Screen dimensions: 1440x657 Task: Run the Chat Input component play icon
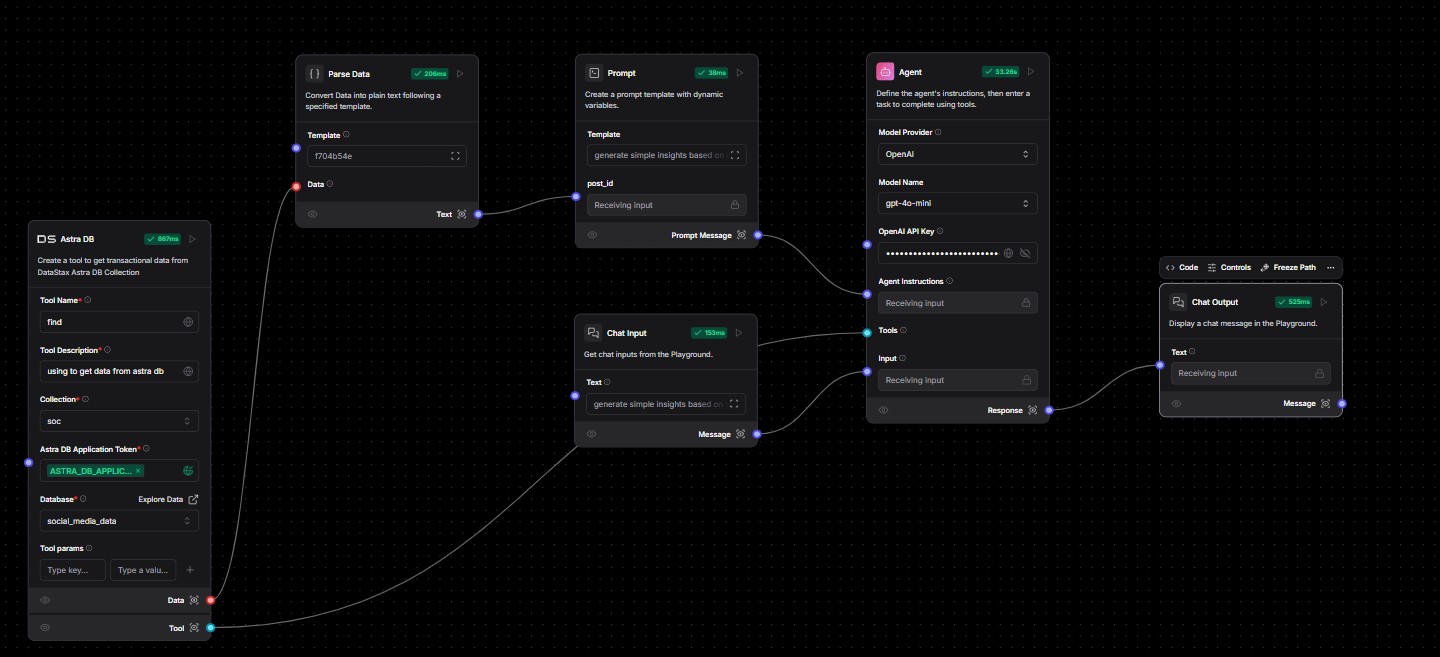click(x=739, y=333)
